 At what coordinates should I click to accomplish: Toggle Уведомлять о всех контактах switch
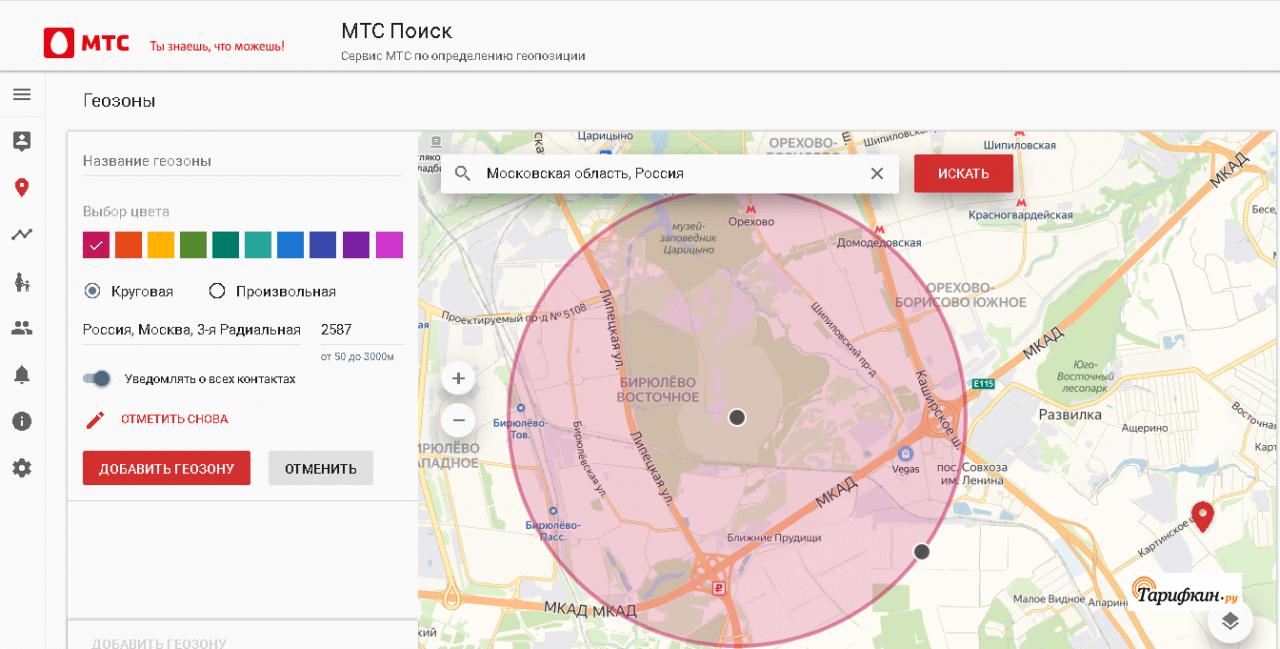[x=97, y=379]
